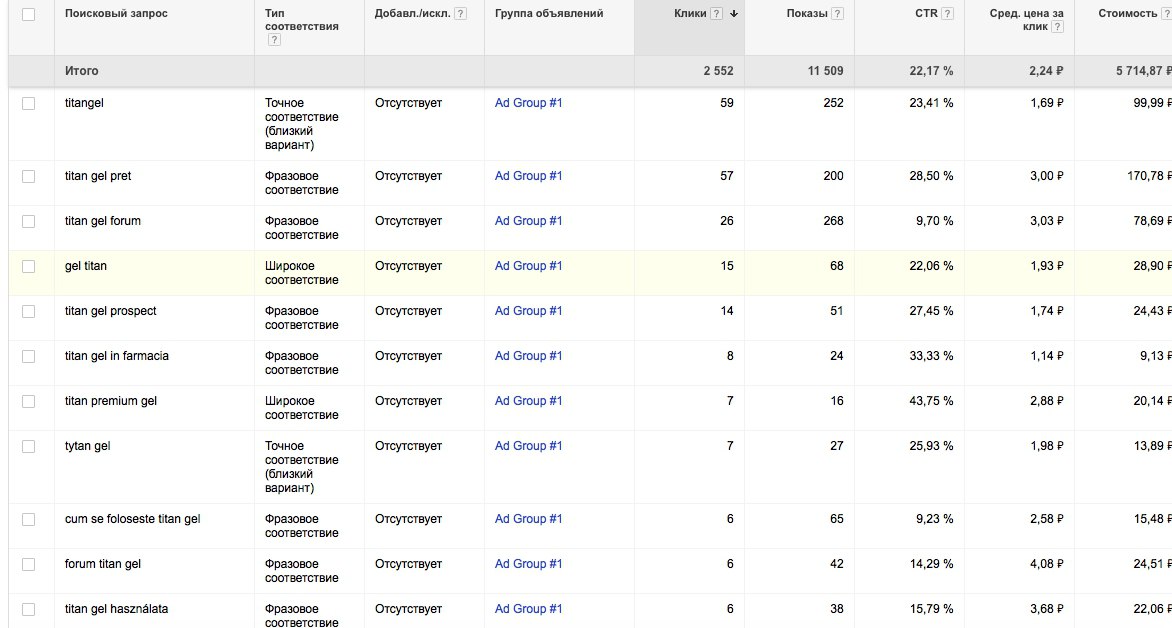Open Ad Group #1 link in forum titan gel row
The width and height of the screenshot is (1172, 628).
[528, 564]
